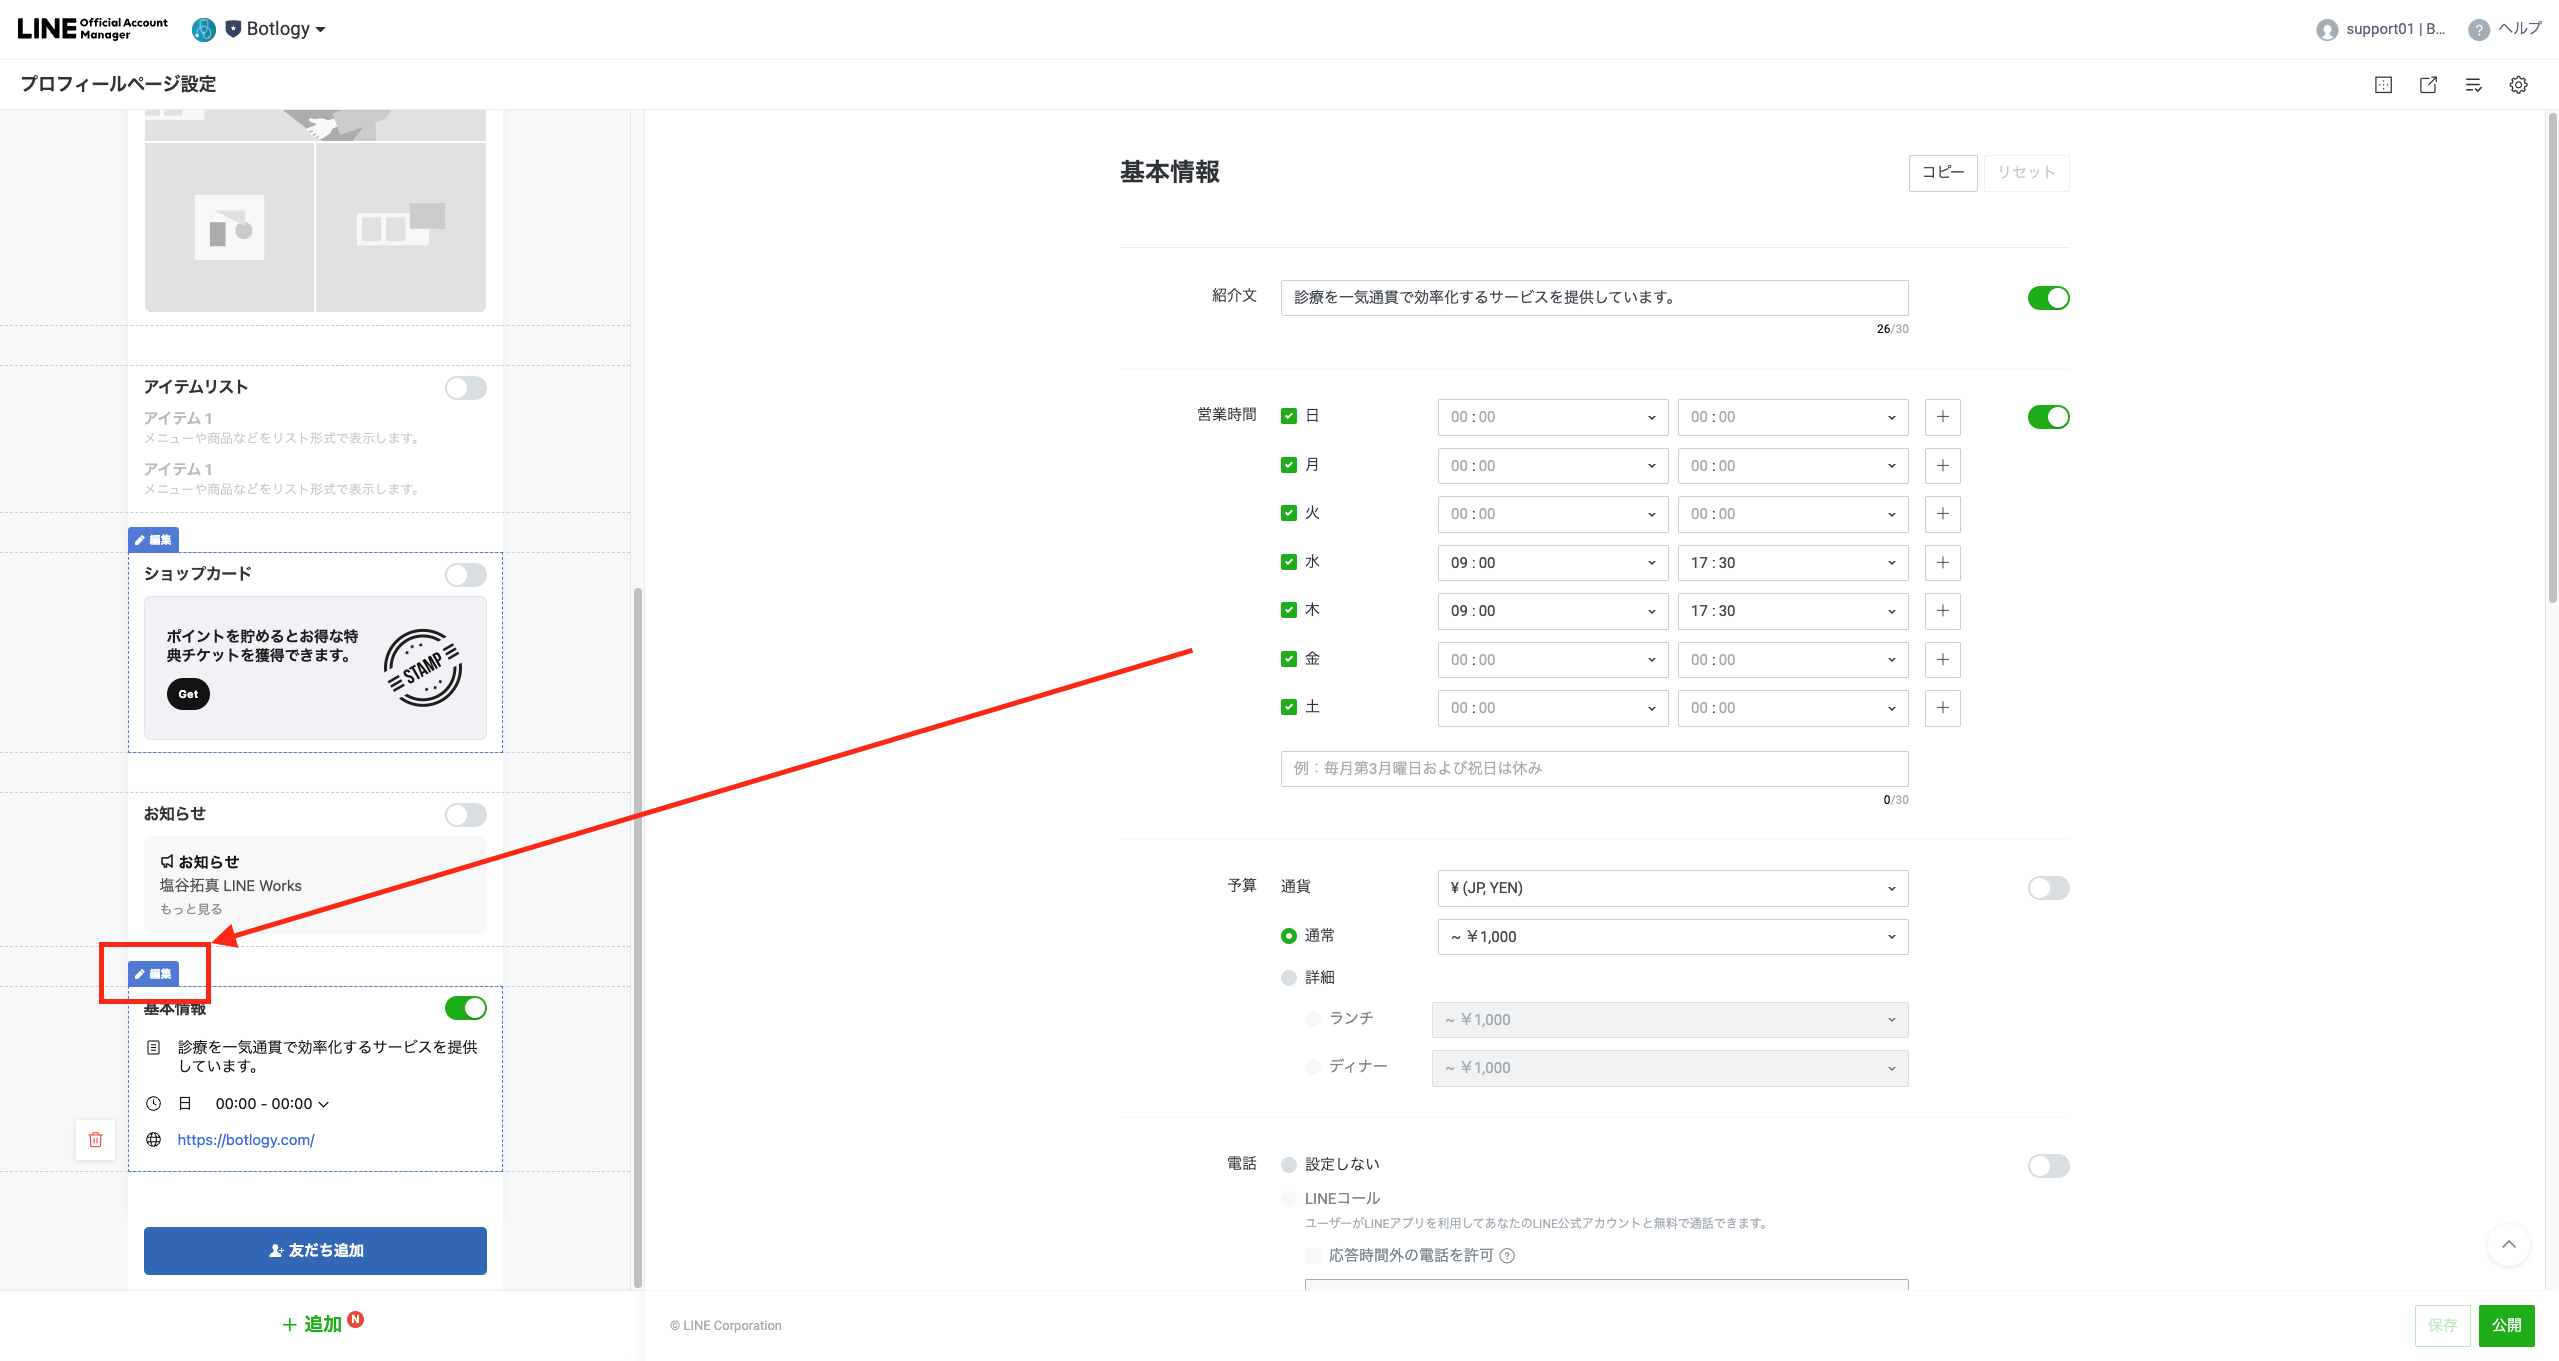2559x1361 pixels.
Task: Select the 詳細 budget radio button
Action: coord(1289,977)
